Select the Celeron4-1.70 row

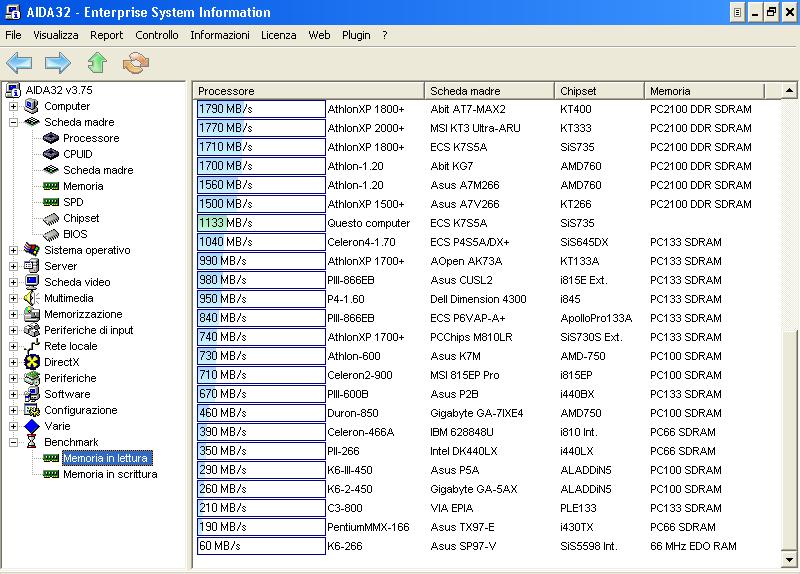pos(488,242)
